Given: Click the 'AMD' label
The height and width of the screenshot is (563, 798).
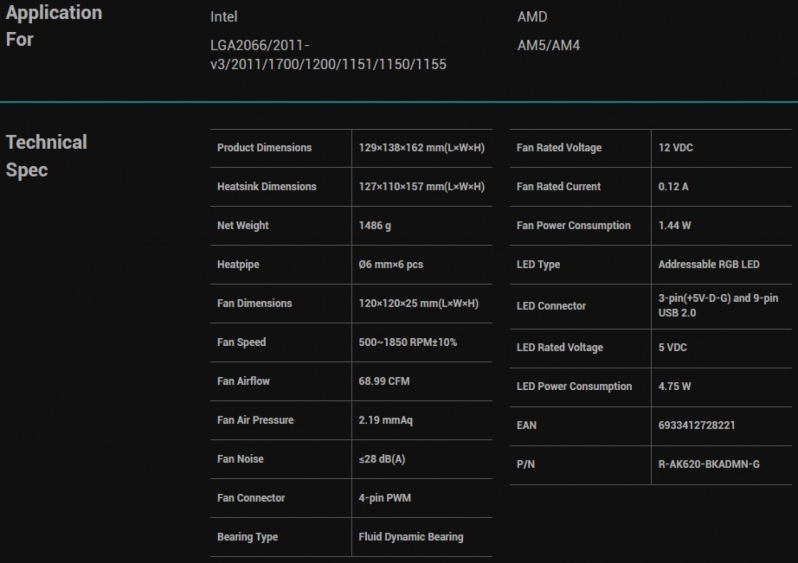Looking at the screenshot, I should pos(532,17).
